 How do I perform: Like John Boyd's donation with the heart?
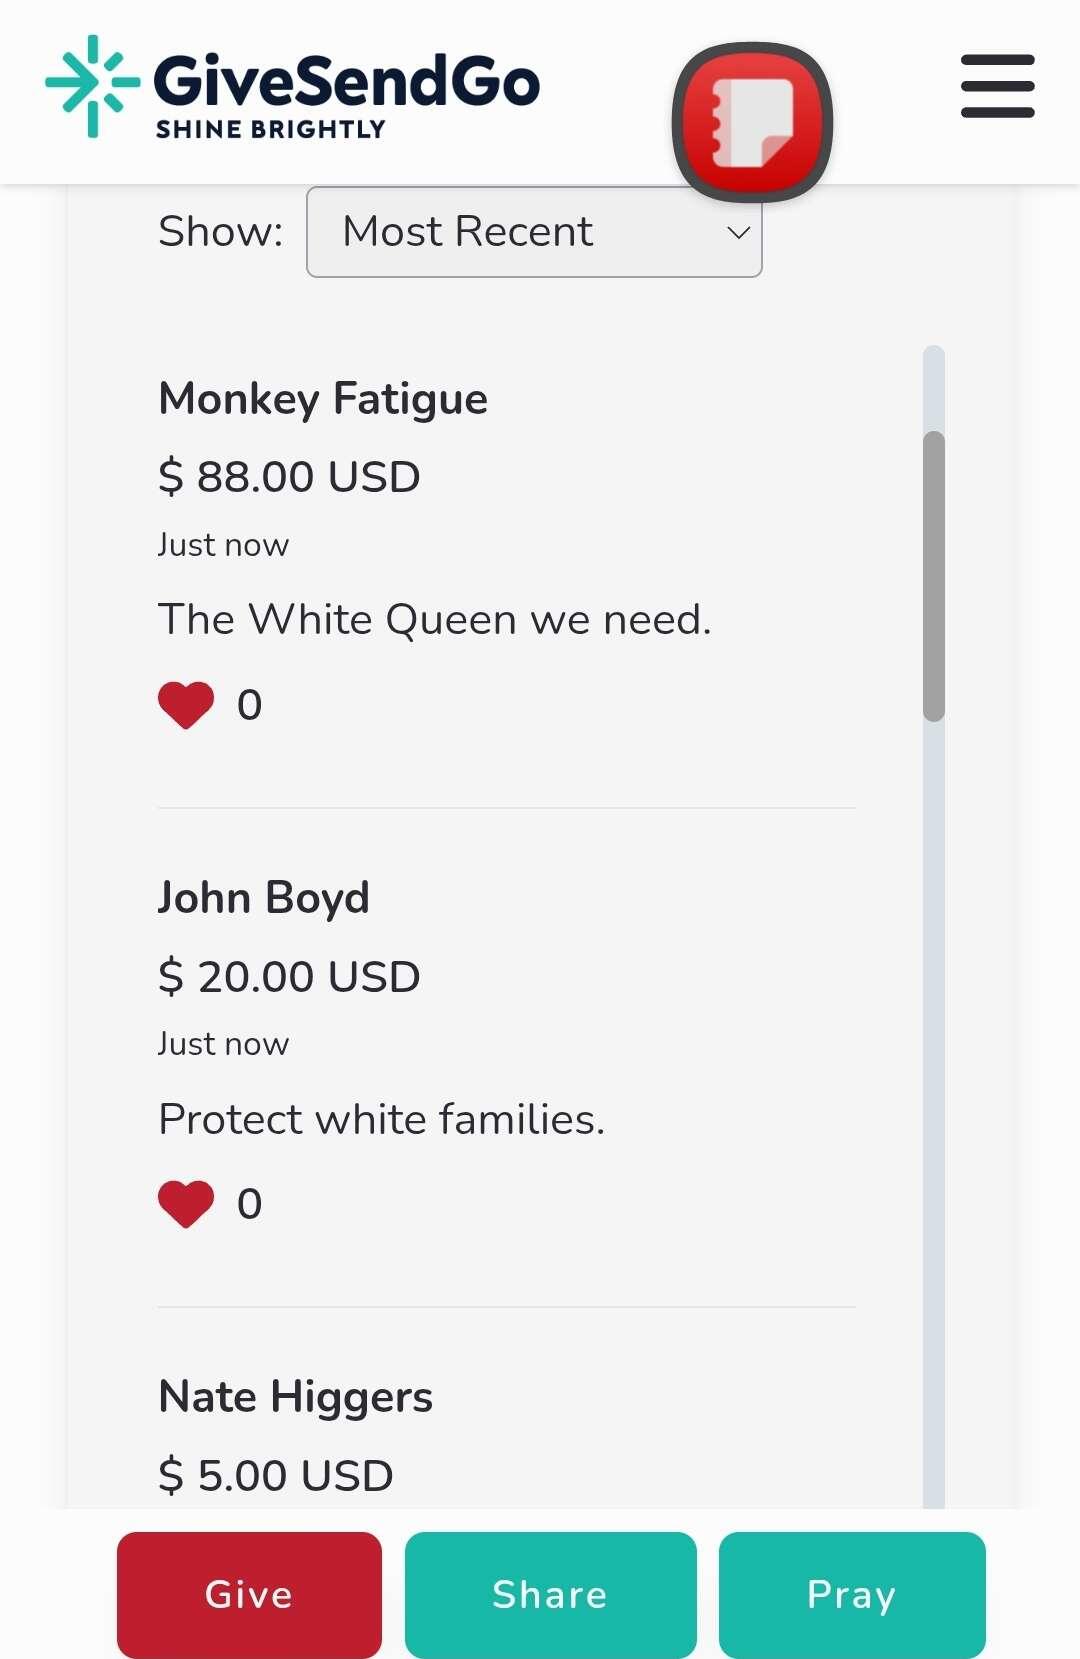(x=186, y=1204)
